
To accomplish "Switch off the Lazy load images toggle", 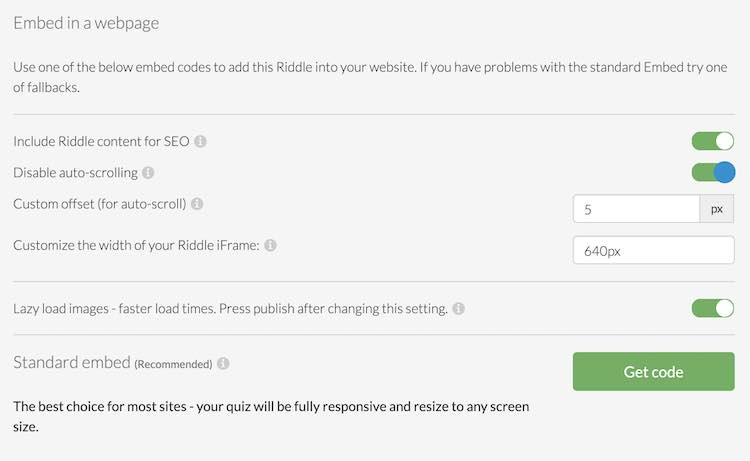I will (x=713, y=308).
